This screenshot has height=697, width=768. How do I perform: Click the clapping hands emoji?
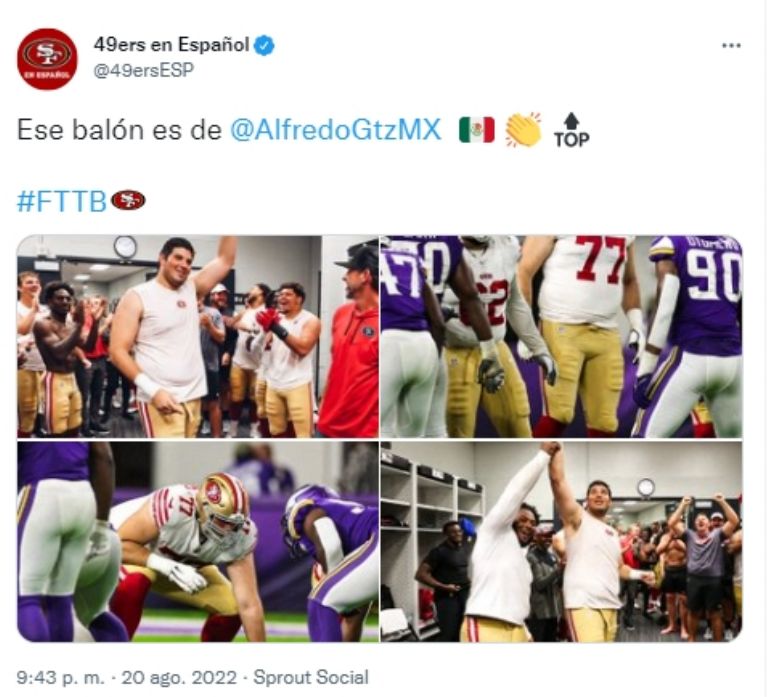(523, 130)
